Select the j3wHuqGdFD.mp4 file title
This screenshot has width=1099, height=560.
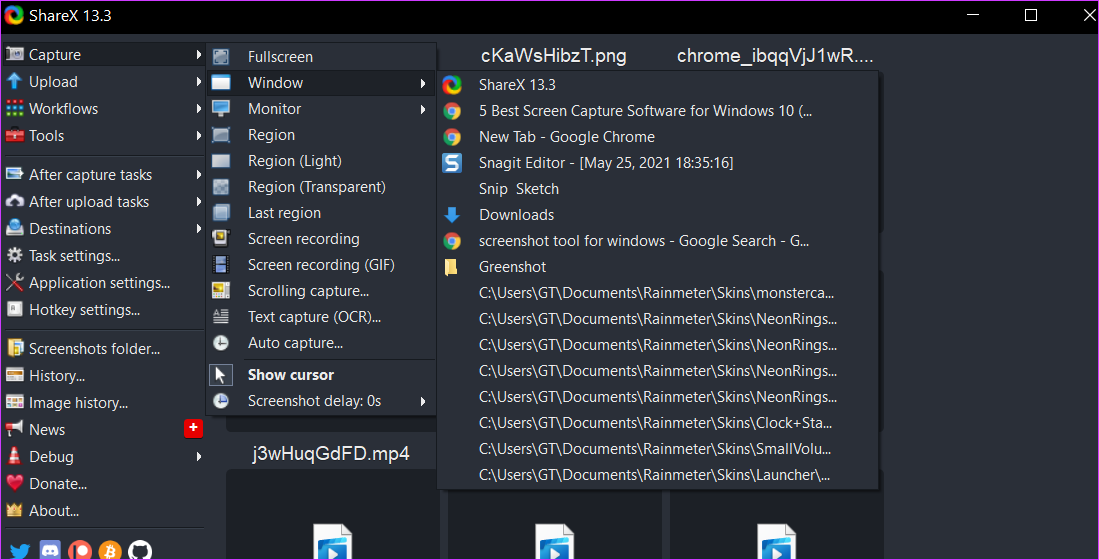(331, 453)
